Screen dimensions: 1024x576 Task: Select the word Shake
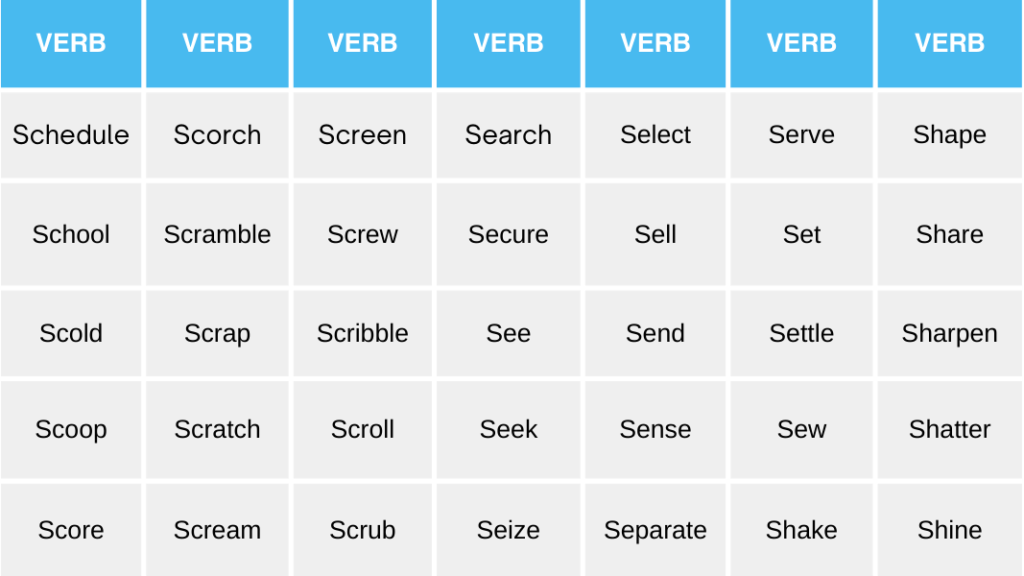(x=801, y=530)
